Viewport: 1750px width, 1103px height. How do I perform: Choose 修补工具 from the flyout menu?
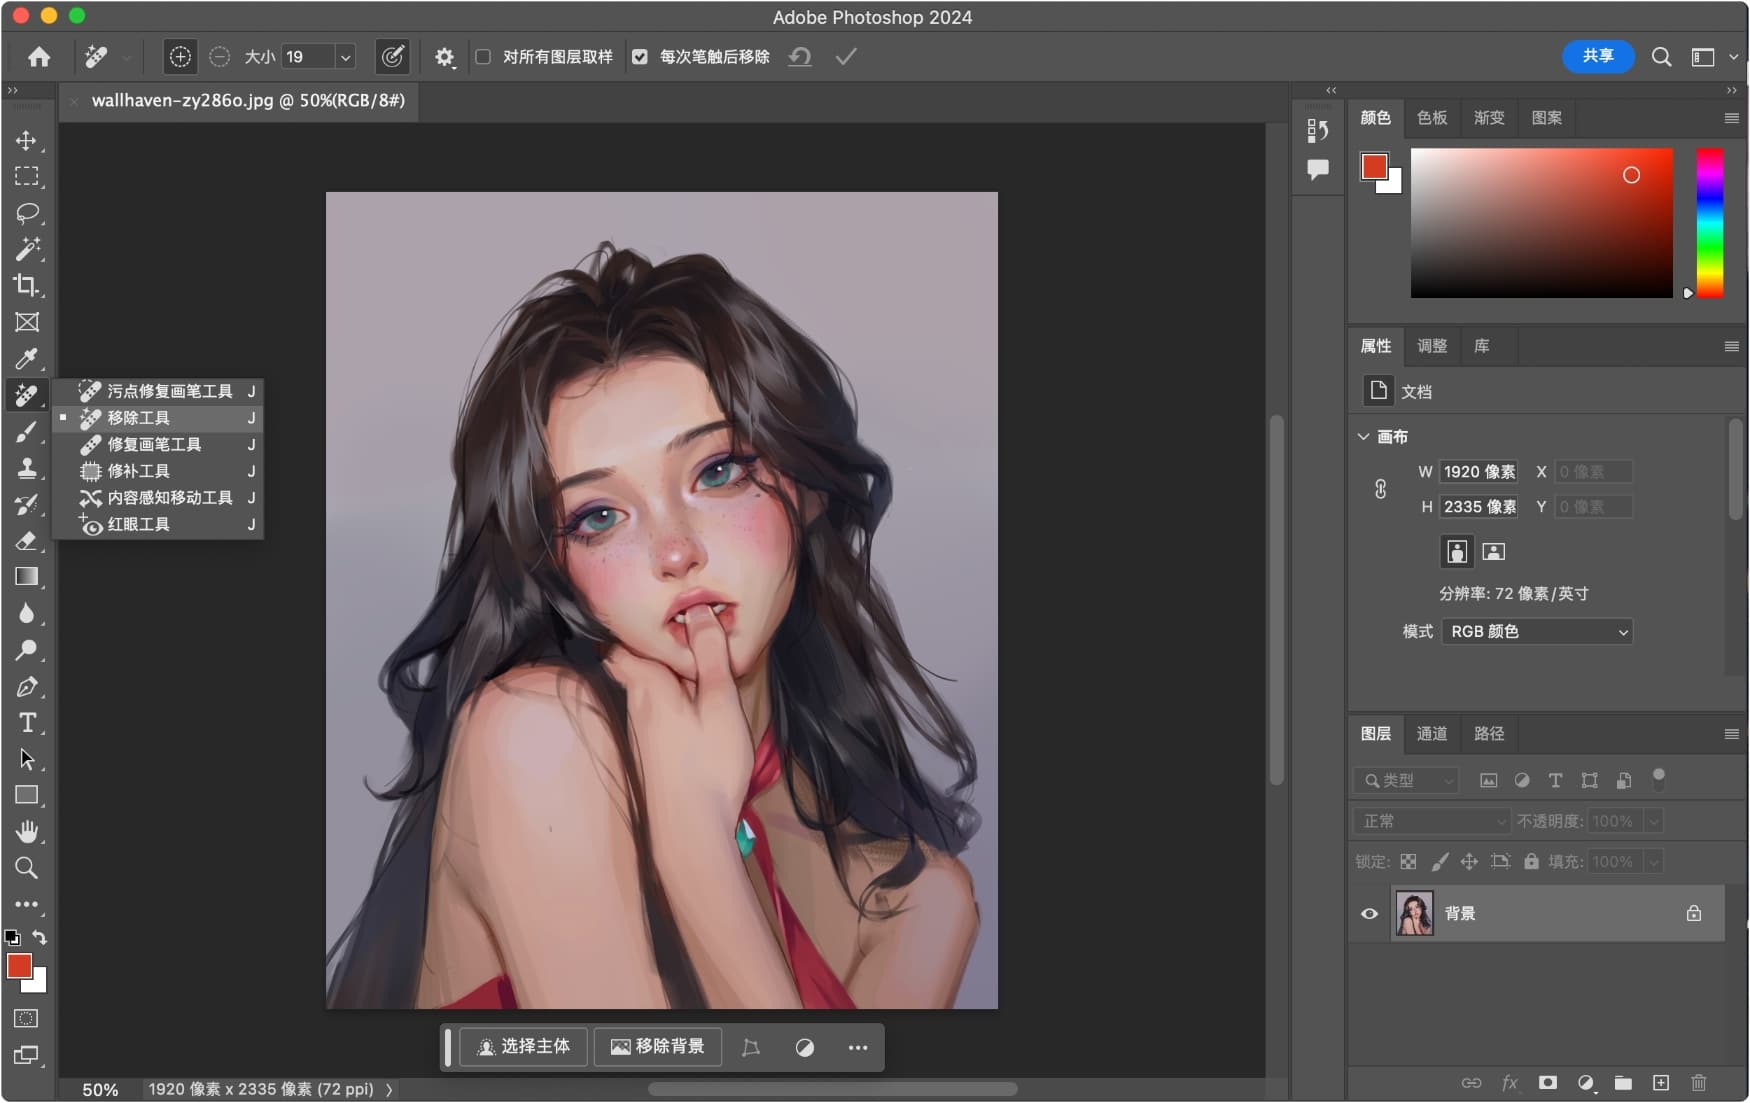coord(139,471)
